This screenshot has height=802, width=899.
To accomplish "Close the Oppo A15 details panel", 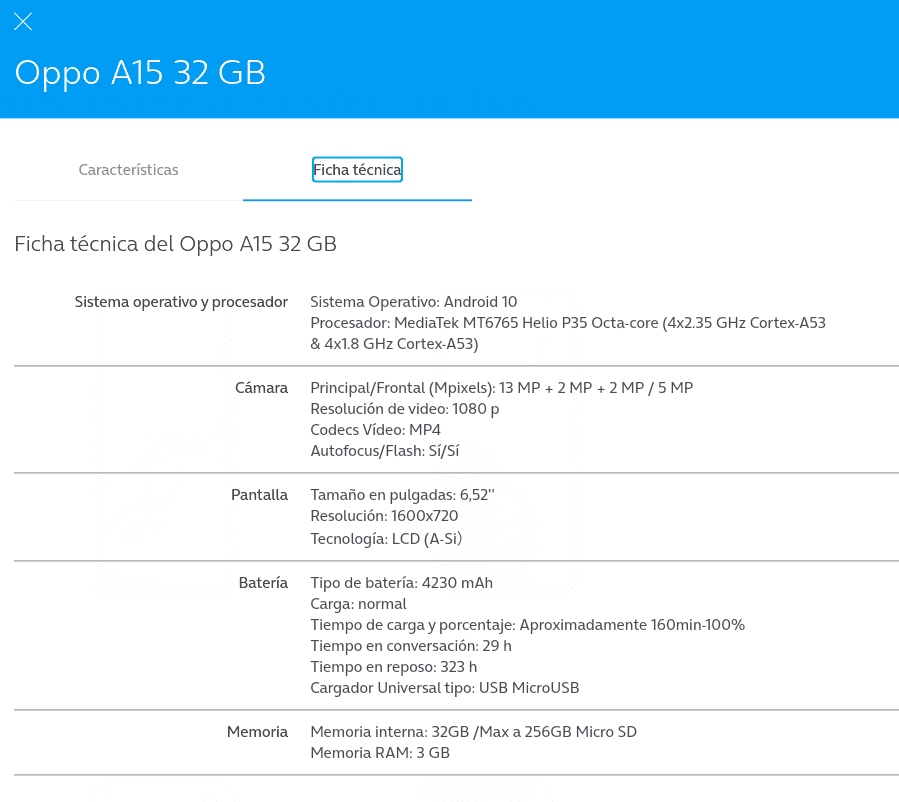I will click(x=23, y=22).
